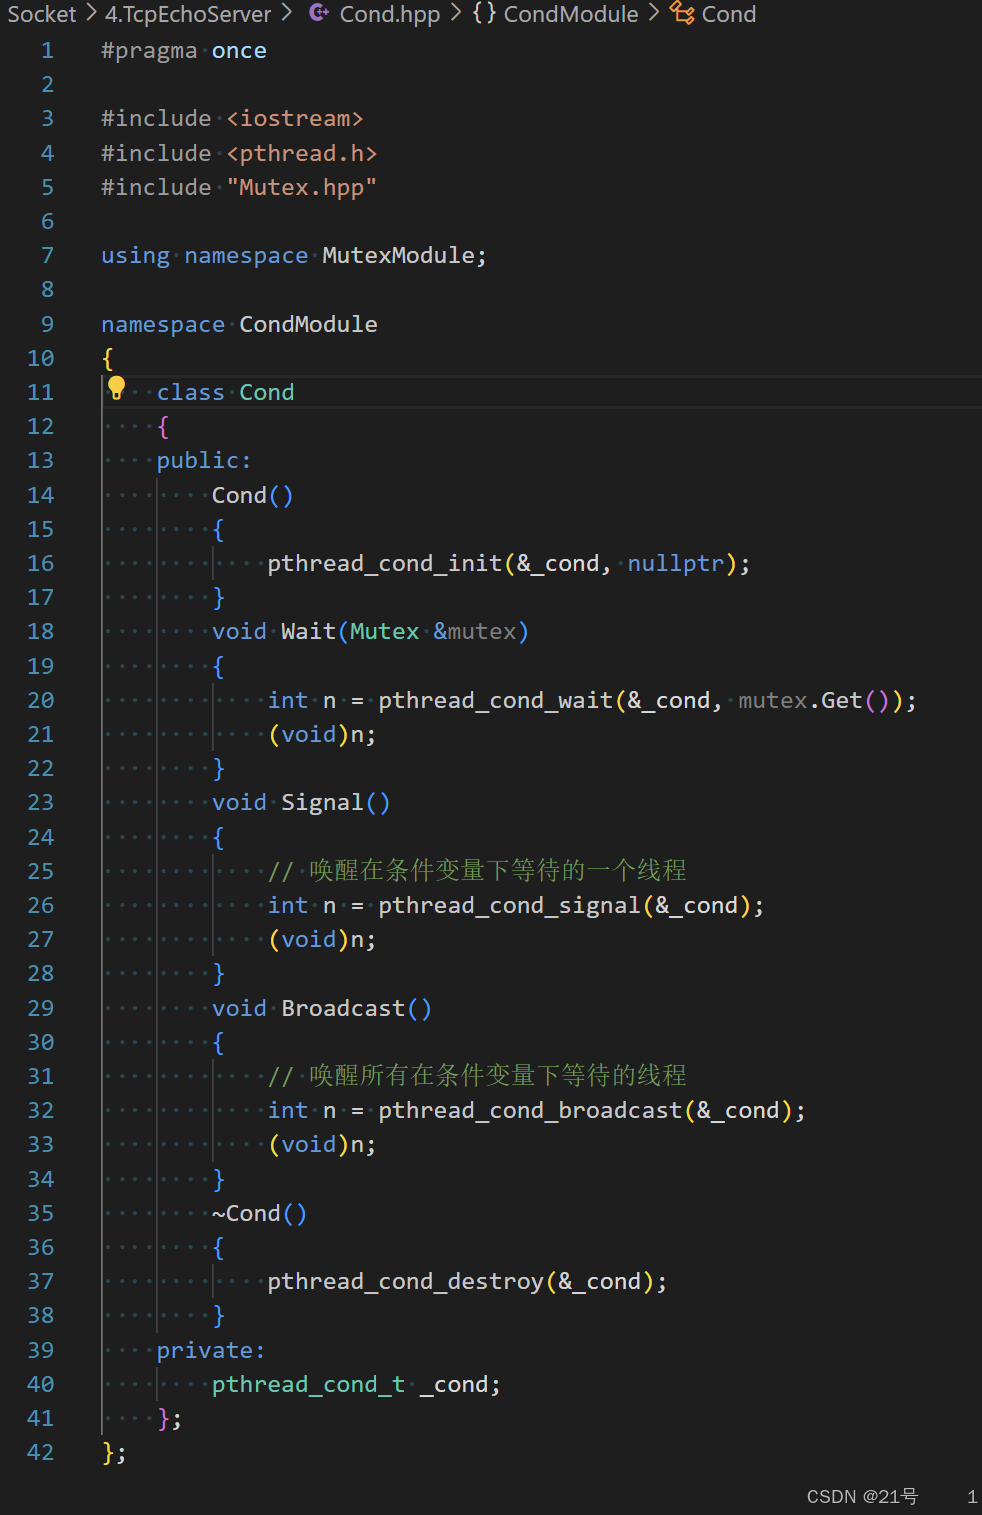Click 'nullptr' on line 16
Screen dimensions: 982x1515
tap(676, 563)
